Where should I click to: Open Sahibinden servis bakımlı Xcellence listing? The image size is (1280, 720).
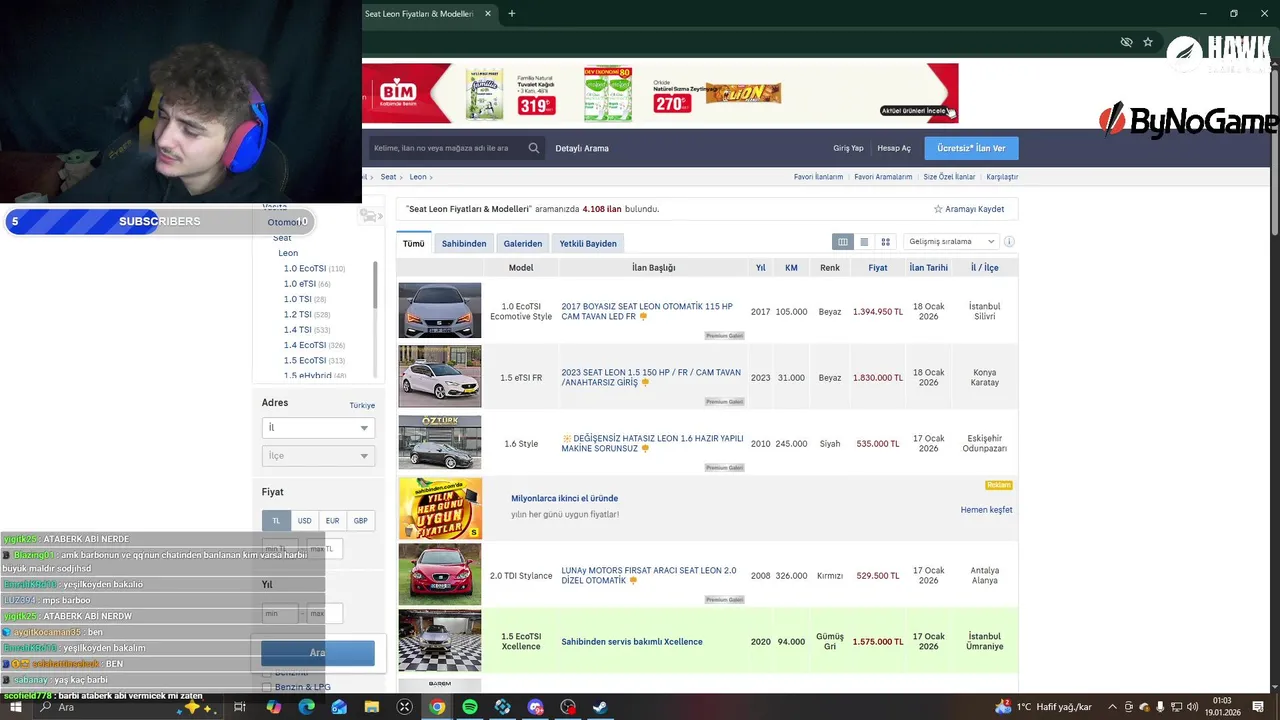632,642
